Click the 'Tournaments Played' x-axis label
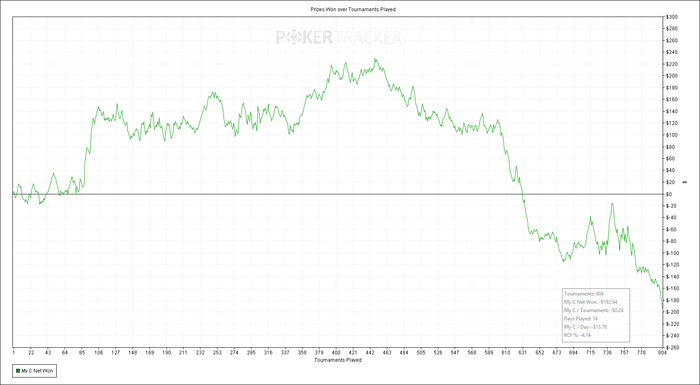700x385 pixels. pos(338,360)
